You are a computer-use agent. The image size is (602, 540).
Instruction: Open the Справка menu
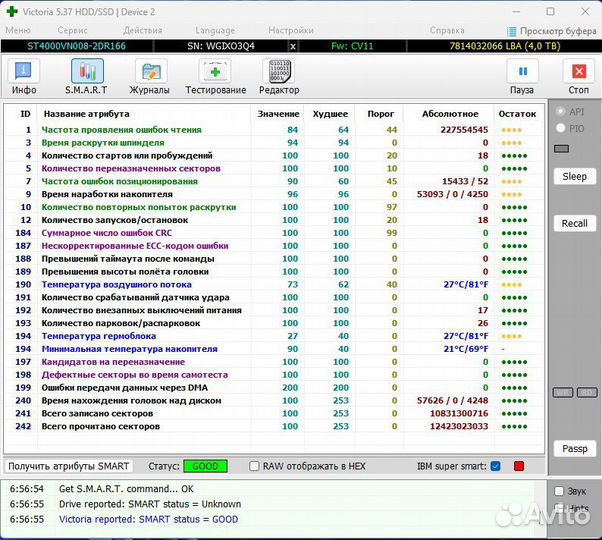[447, 30]
